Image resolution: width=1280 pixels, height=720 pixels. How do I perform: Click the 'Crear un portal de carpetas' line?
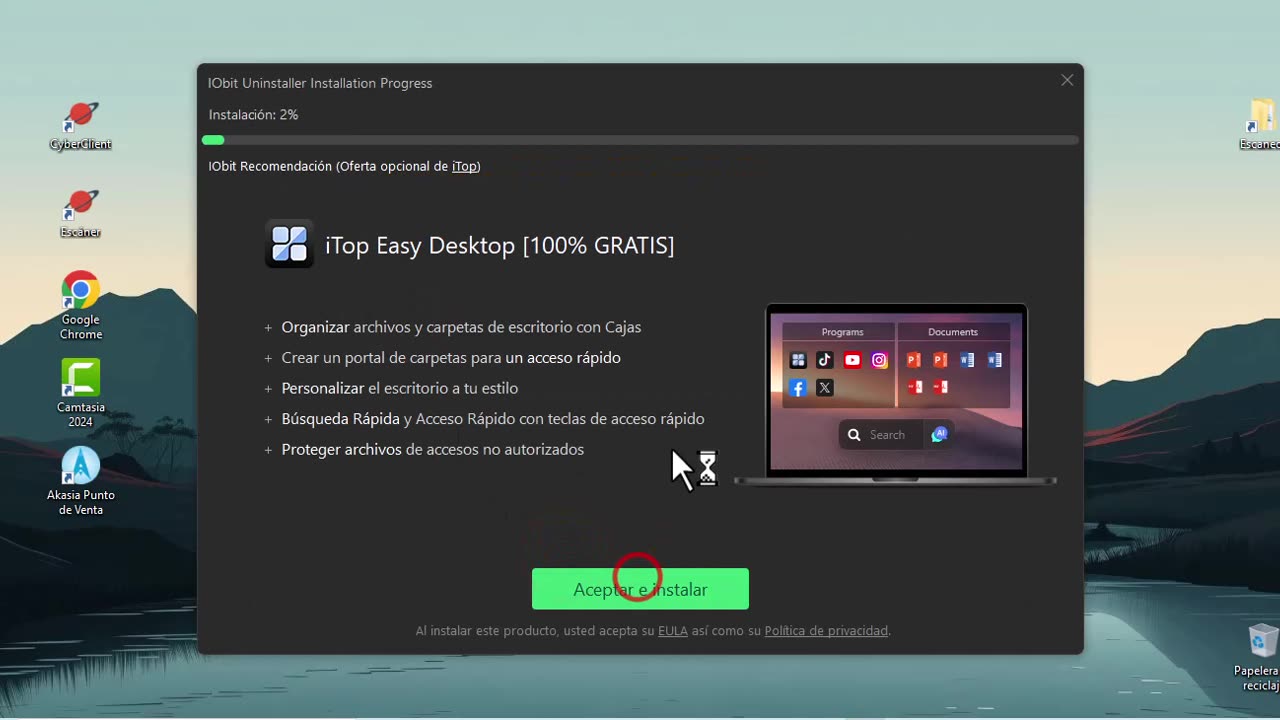pyautogui.click(x=451, y=358)
